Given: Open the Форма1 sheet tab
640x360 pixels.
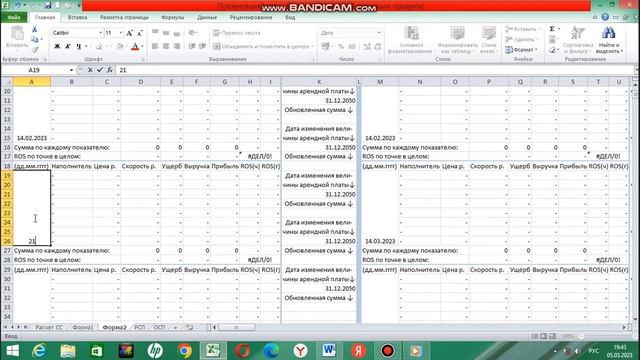Looking at the screenshot, I should [x=83, y=327].
